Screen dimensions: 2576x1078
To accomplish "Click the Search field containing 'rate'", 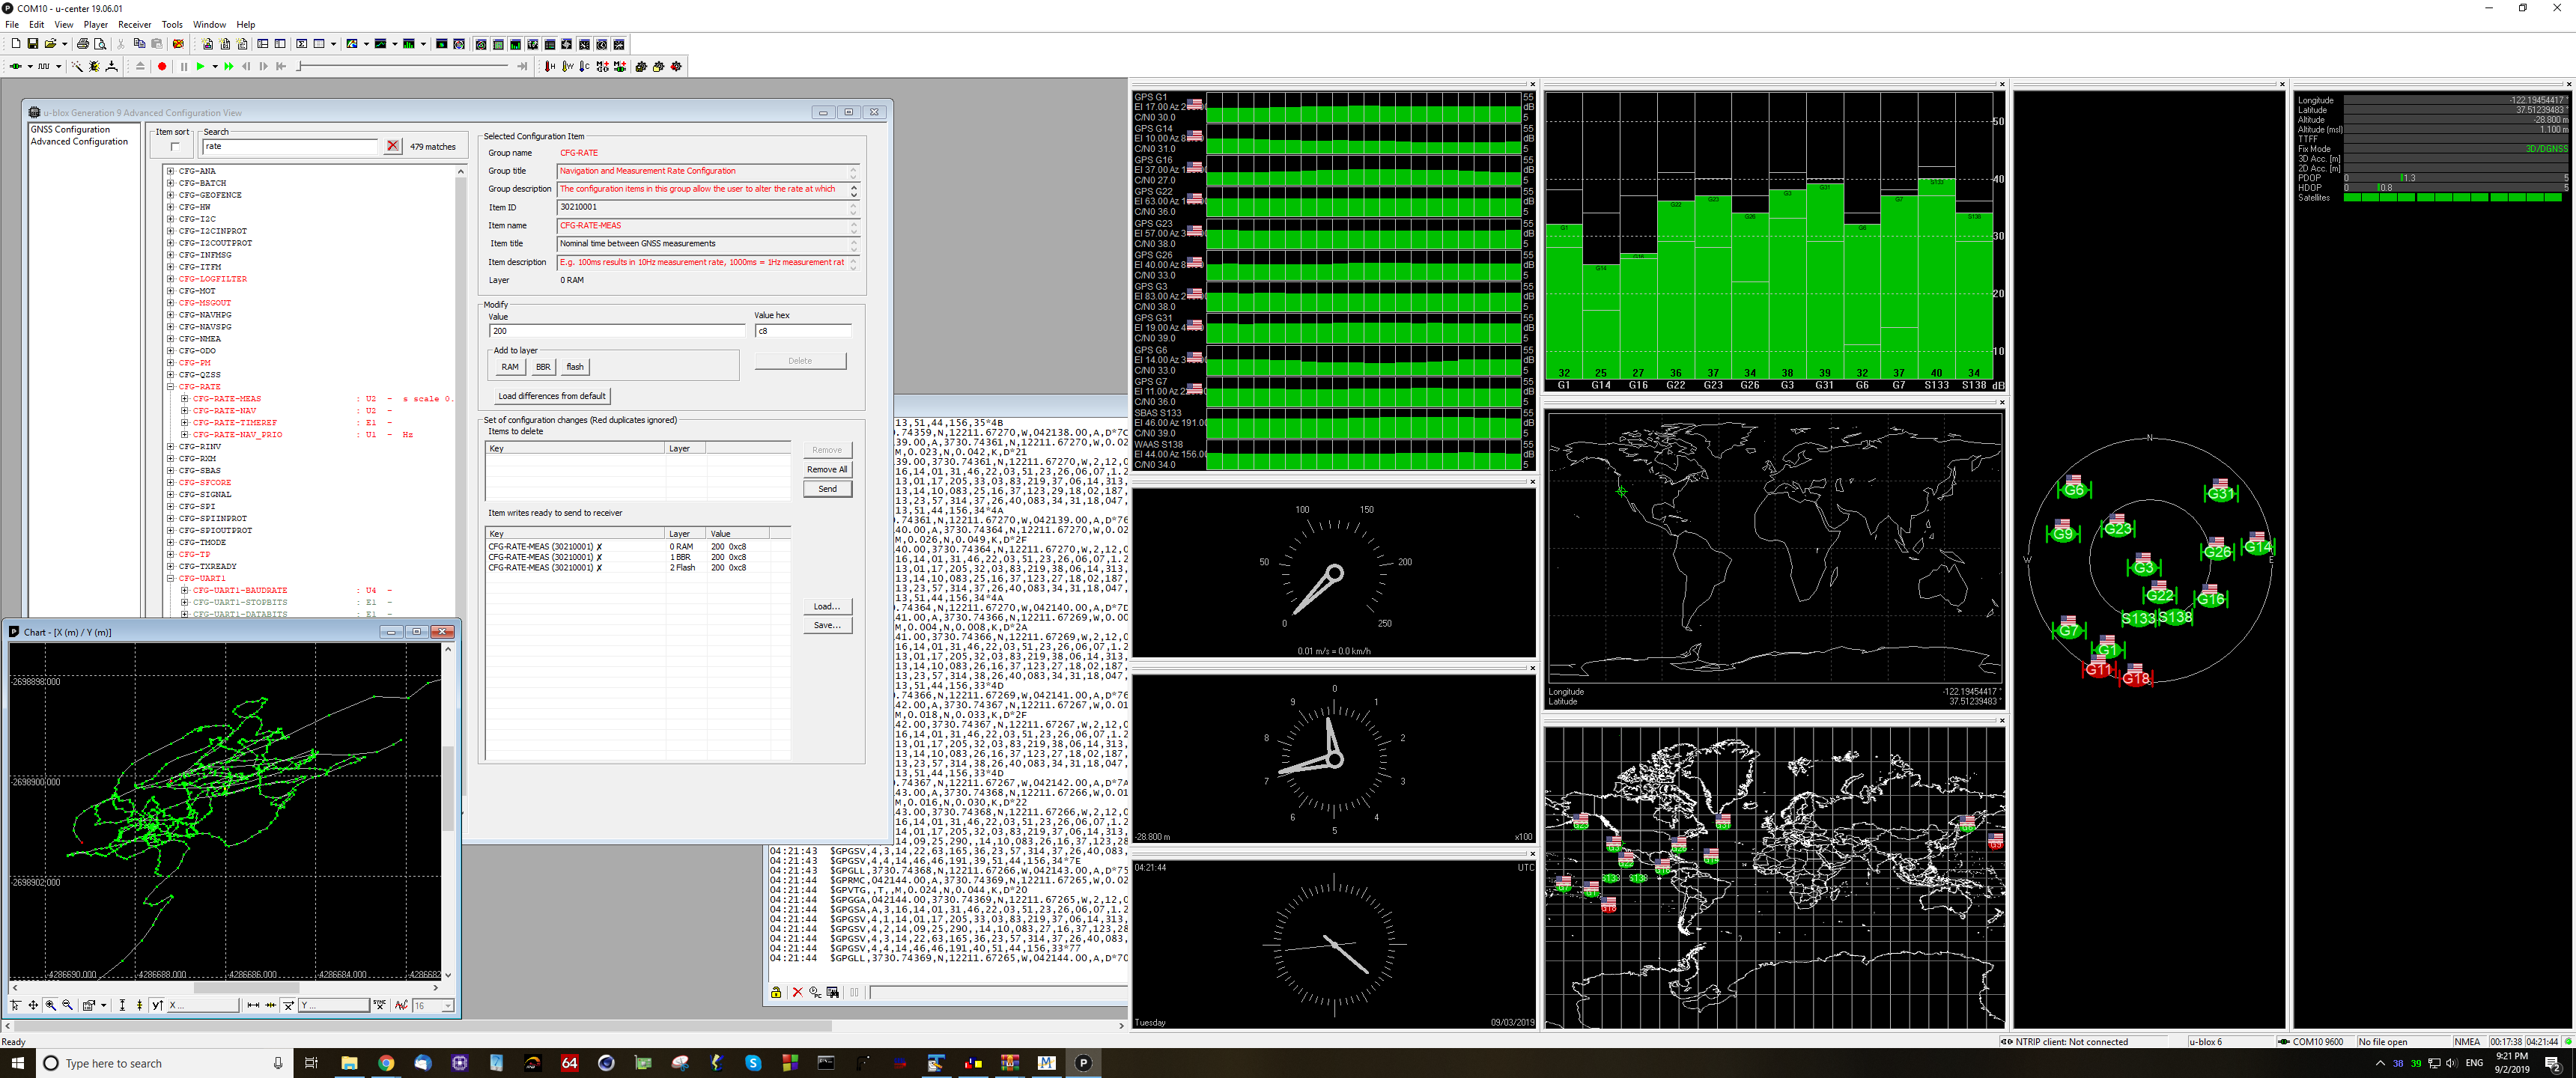I will coord(291,146).
